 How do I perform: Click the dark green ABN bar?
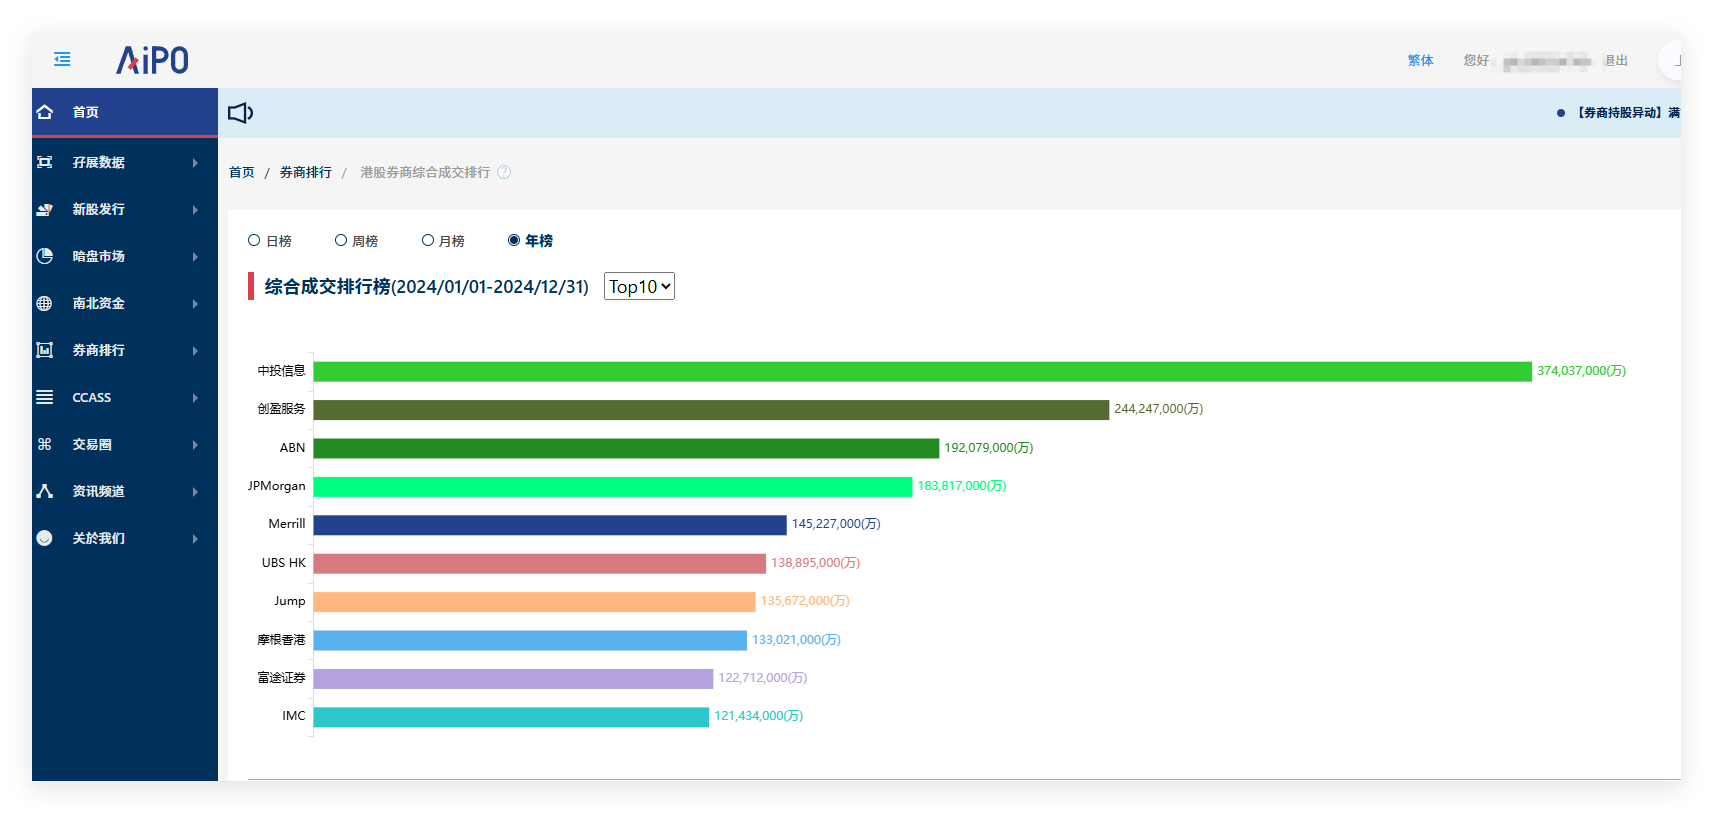coord(626,448)
